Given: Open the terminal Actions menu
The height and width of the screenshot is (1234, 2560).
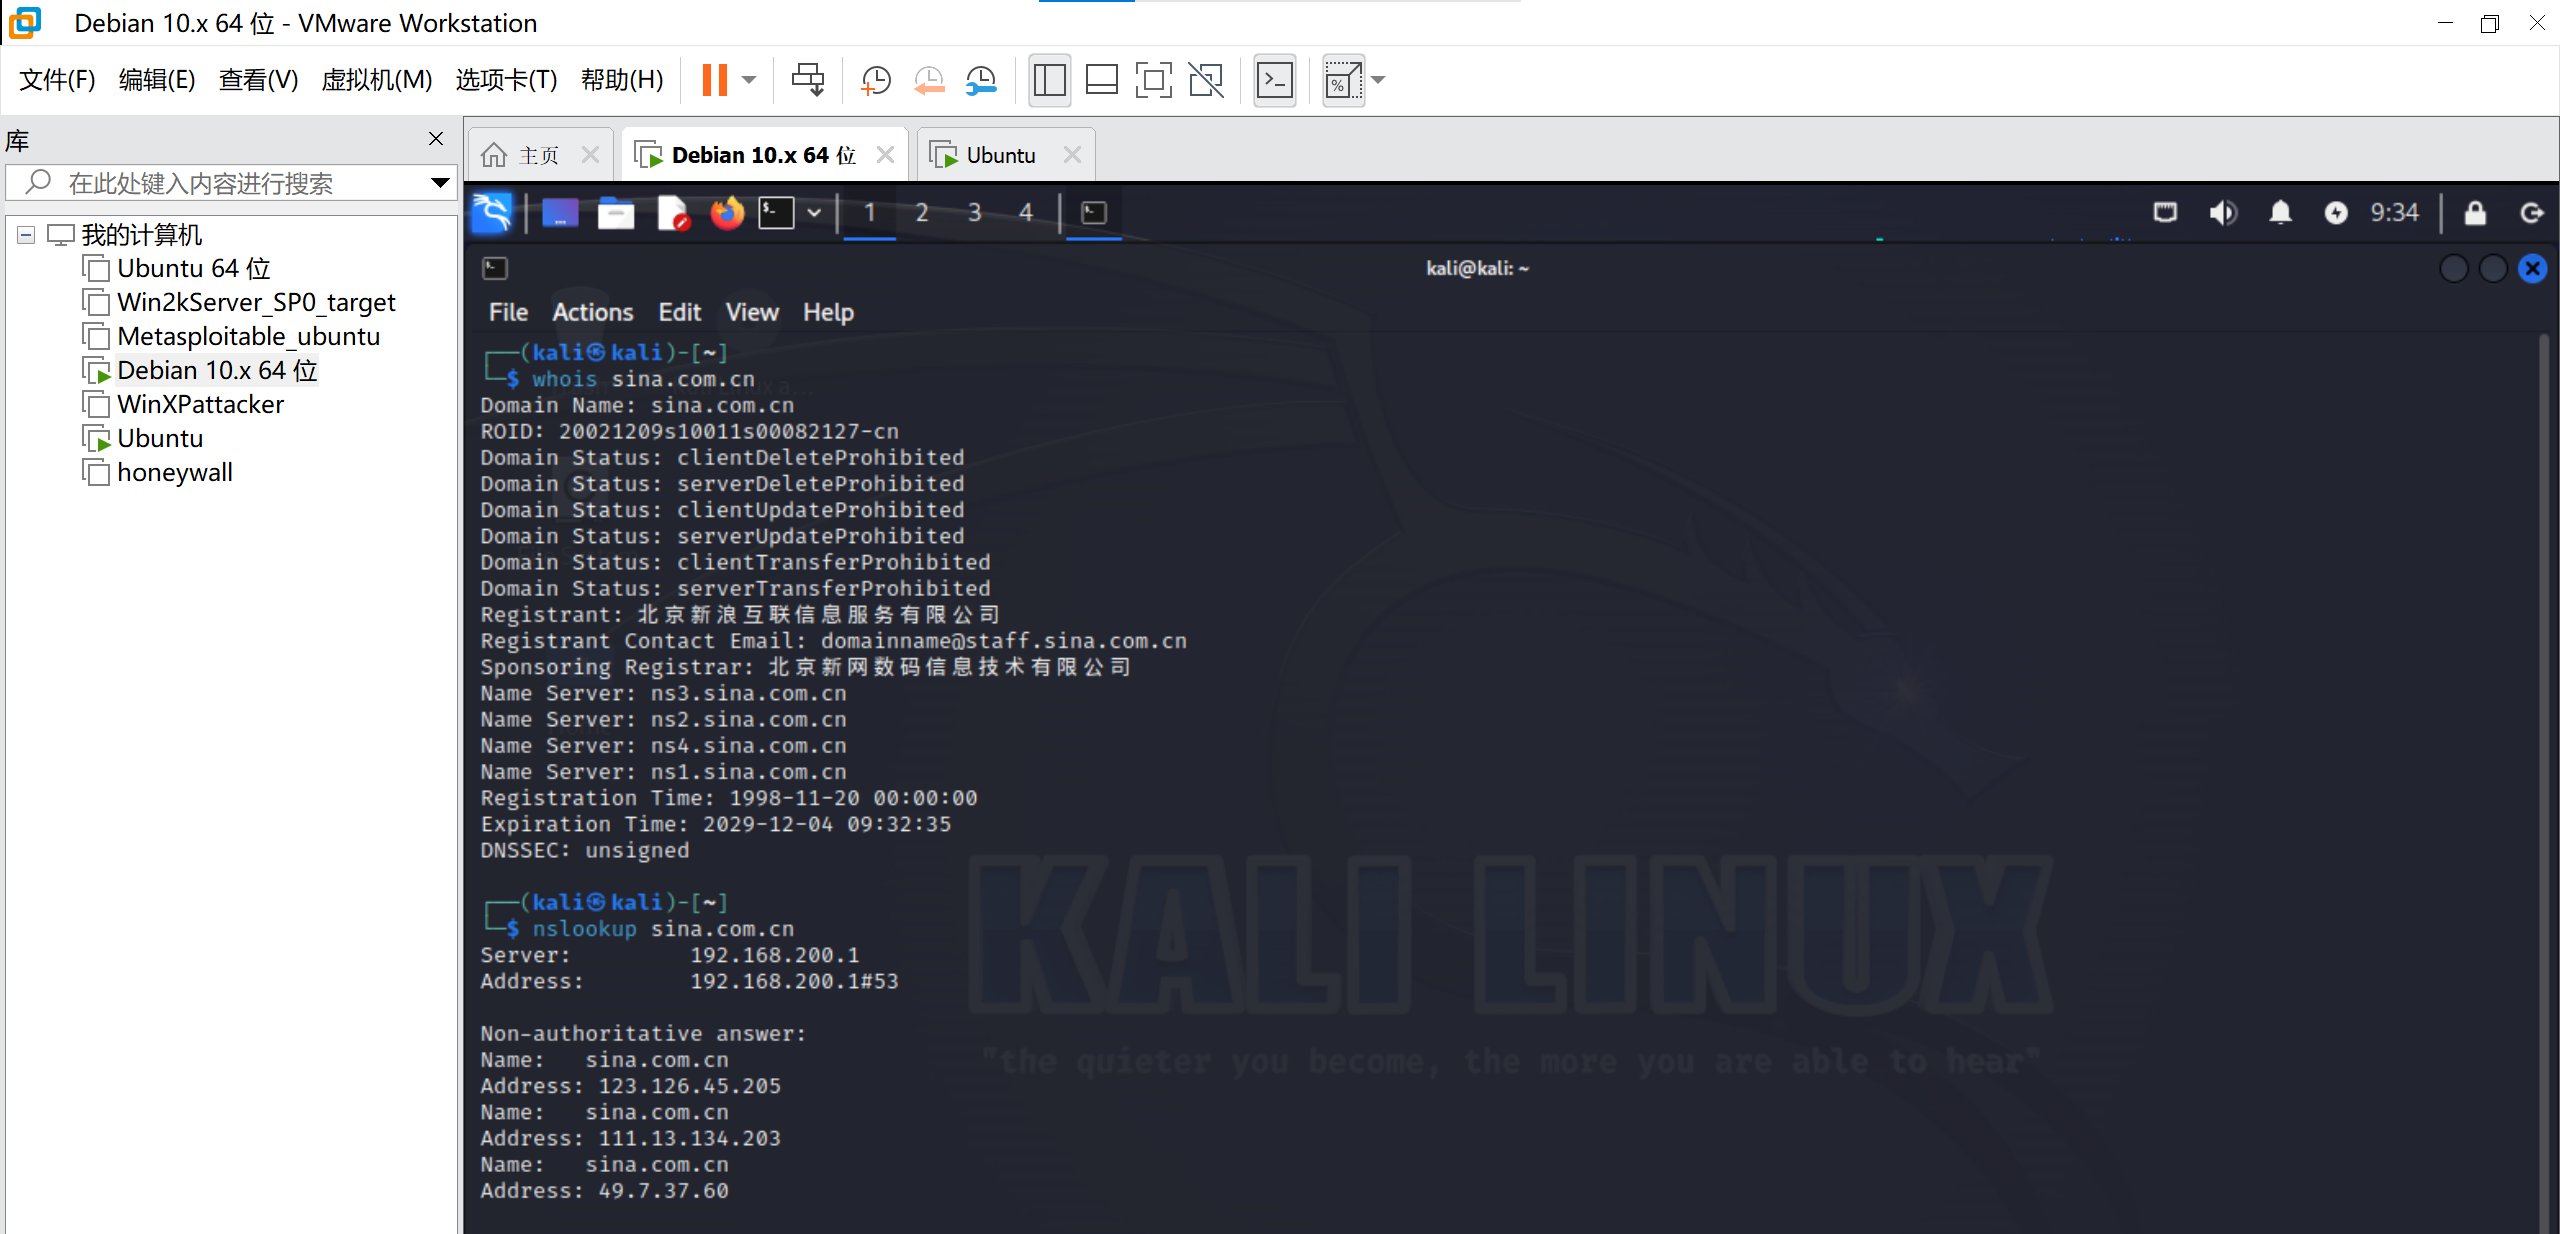Looking at the screenshot, I should click(592, 312).
